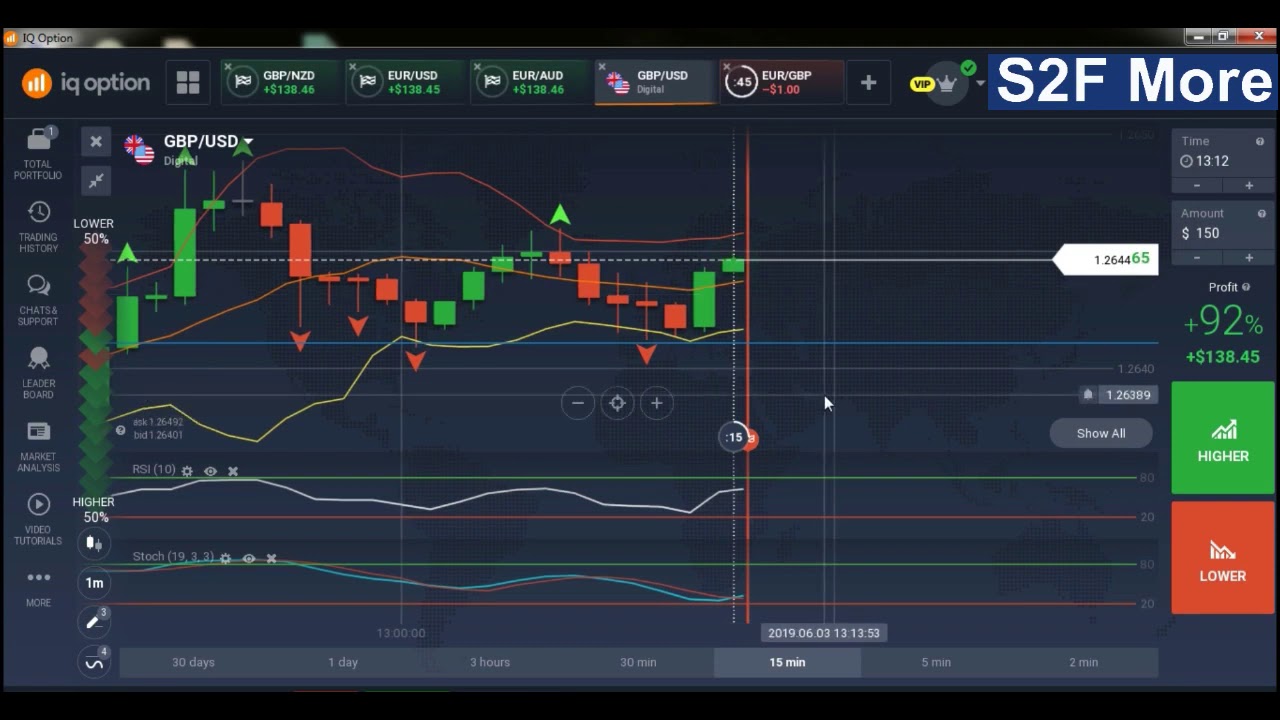This screenshot has height=720, width=1280.
Task: Open the drawing tools pencil button
Action: (94, 621)
